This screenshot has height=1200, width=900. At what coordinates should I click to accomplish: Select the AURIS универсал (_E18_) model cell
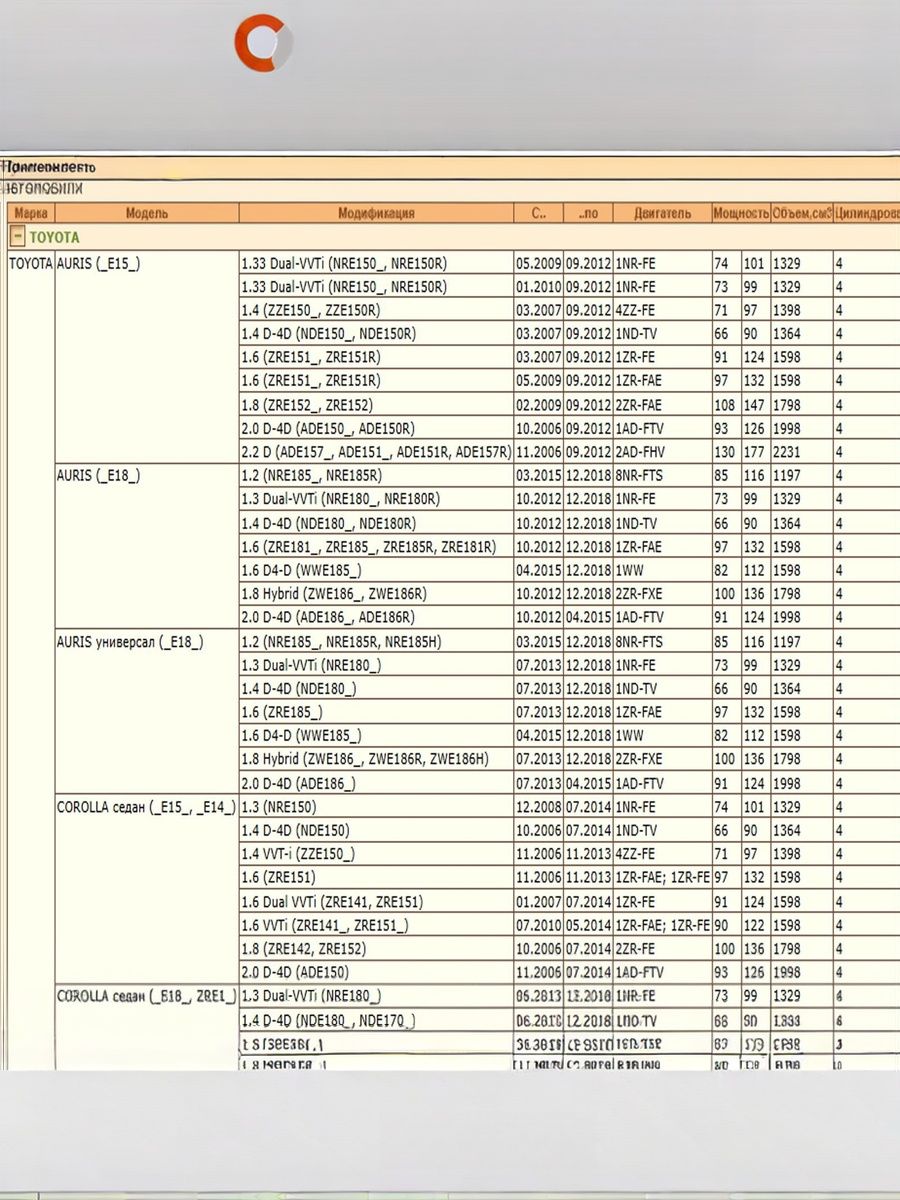pos(130,642)
